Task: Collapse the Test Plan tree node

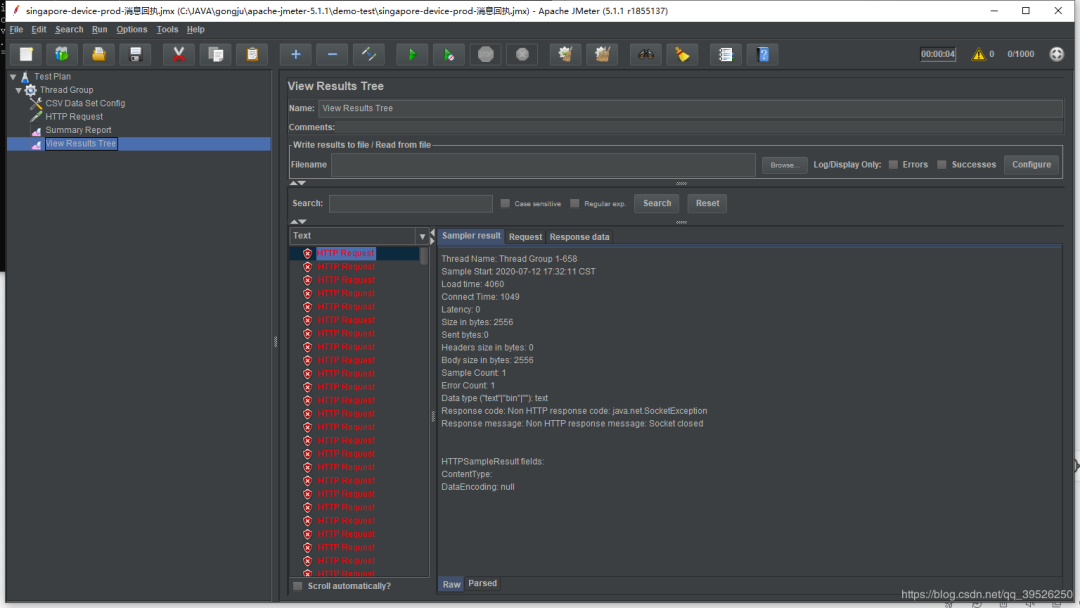Action: 12,77
